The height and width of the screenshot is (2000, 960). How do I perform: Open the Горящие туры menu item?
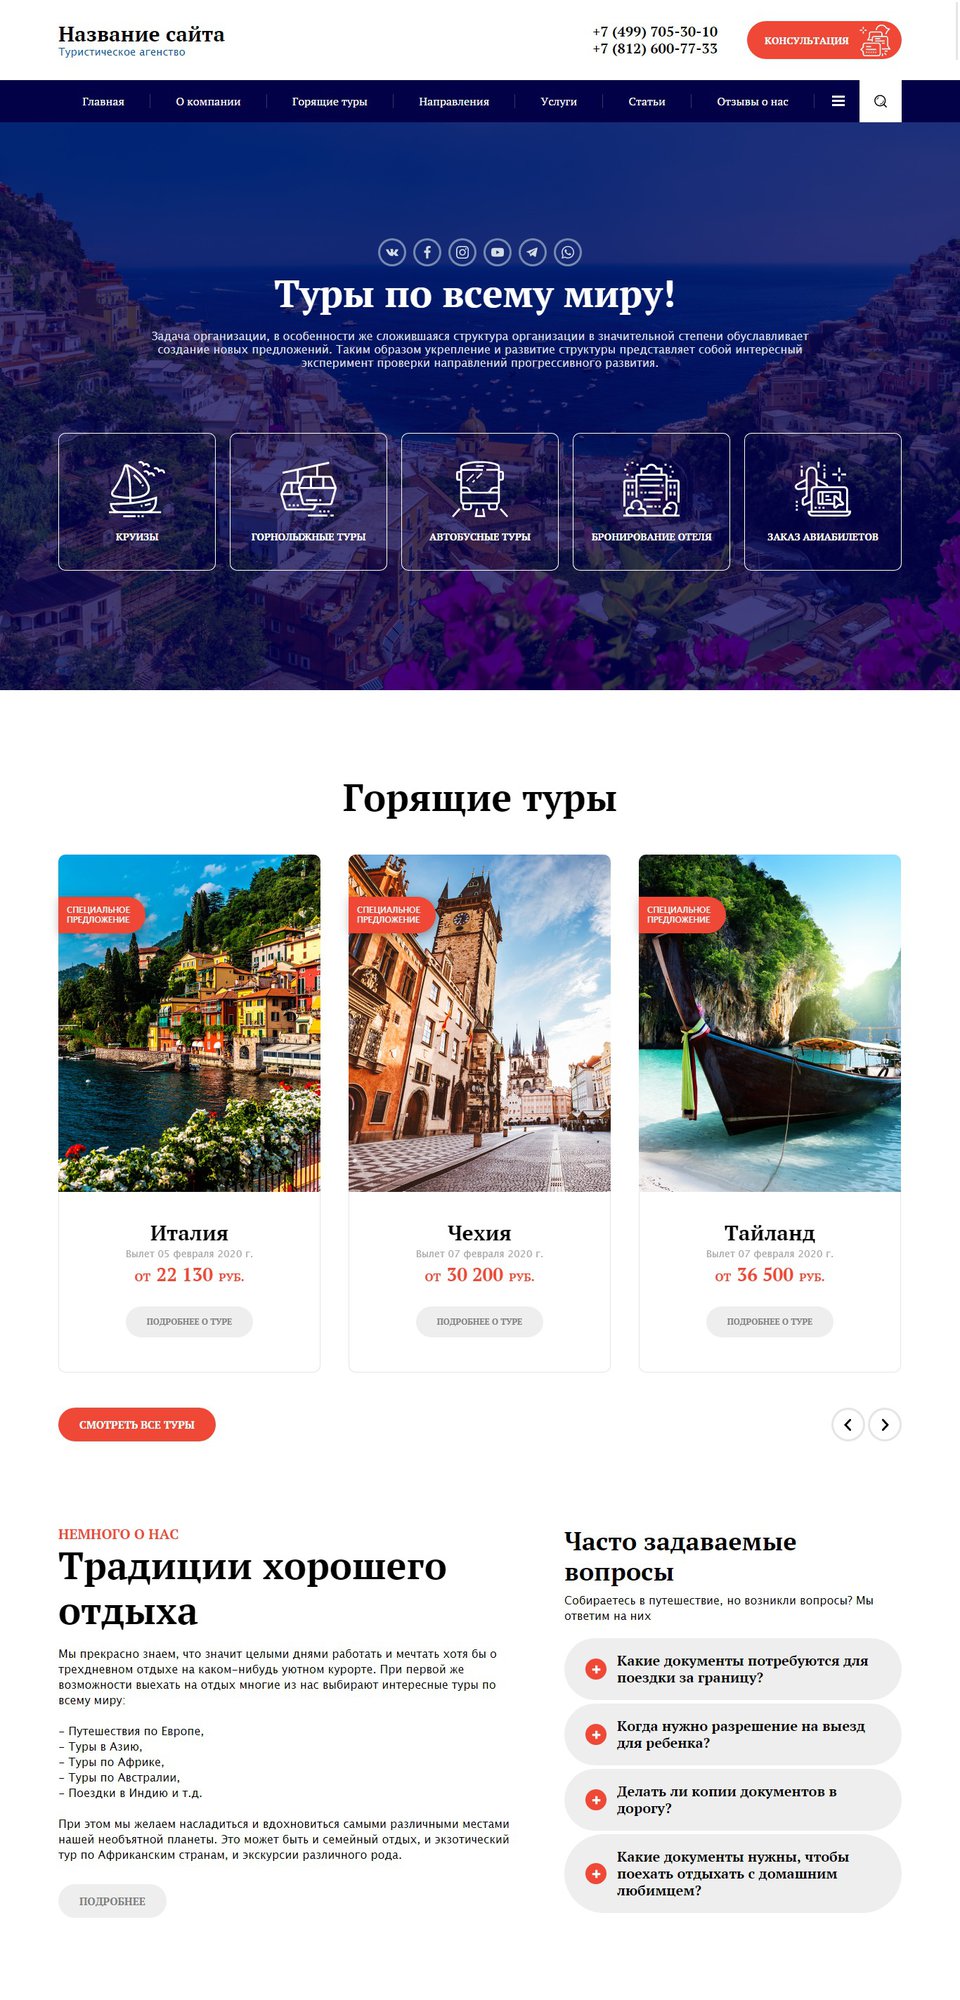[x=329, y=101]
